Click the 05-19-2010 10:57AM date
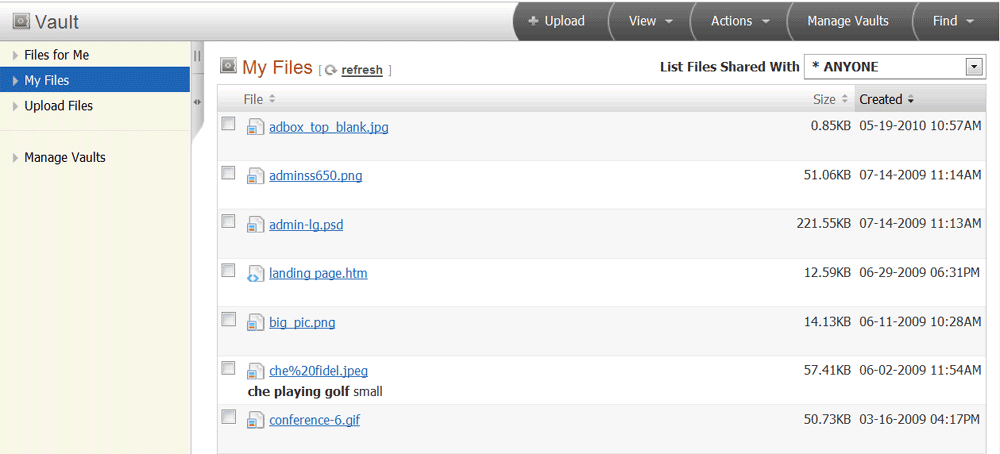 click(x=920, y=126)
